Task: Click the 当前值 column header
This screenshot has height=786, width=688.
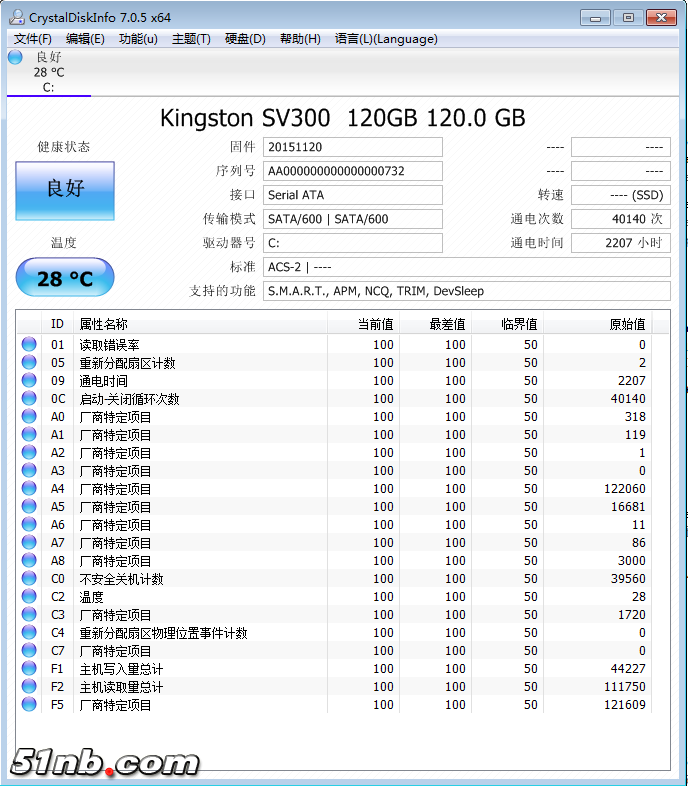Action: 364,324
